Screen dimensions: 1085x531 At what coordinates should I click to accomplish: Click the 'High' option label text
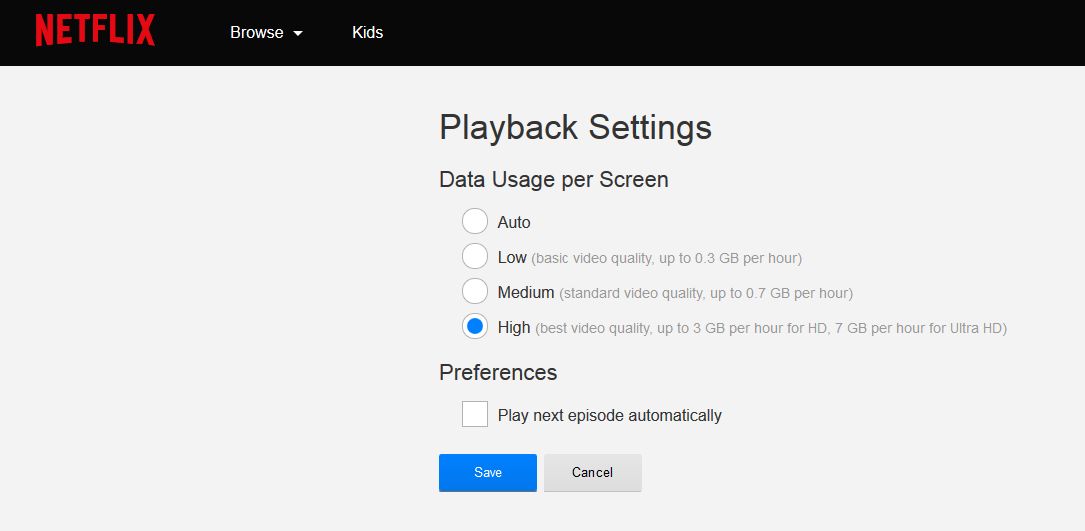point(514,327)
